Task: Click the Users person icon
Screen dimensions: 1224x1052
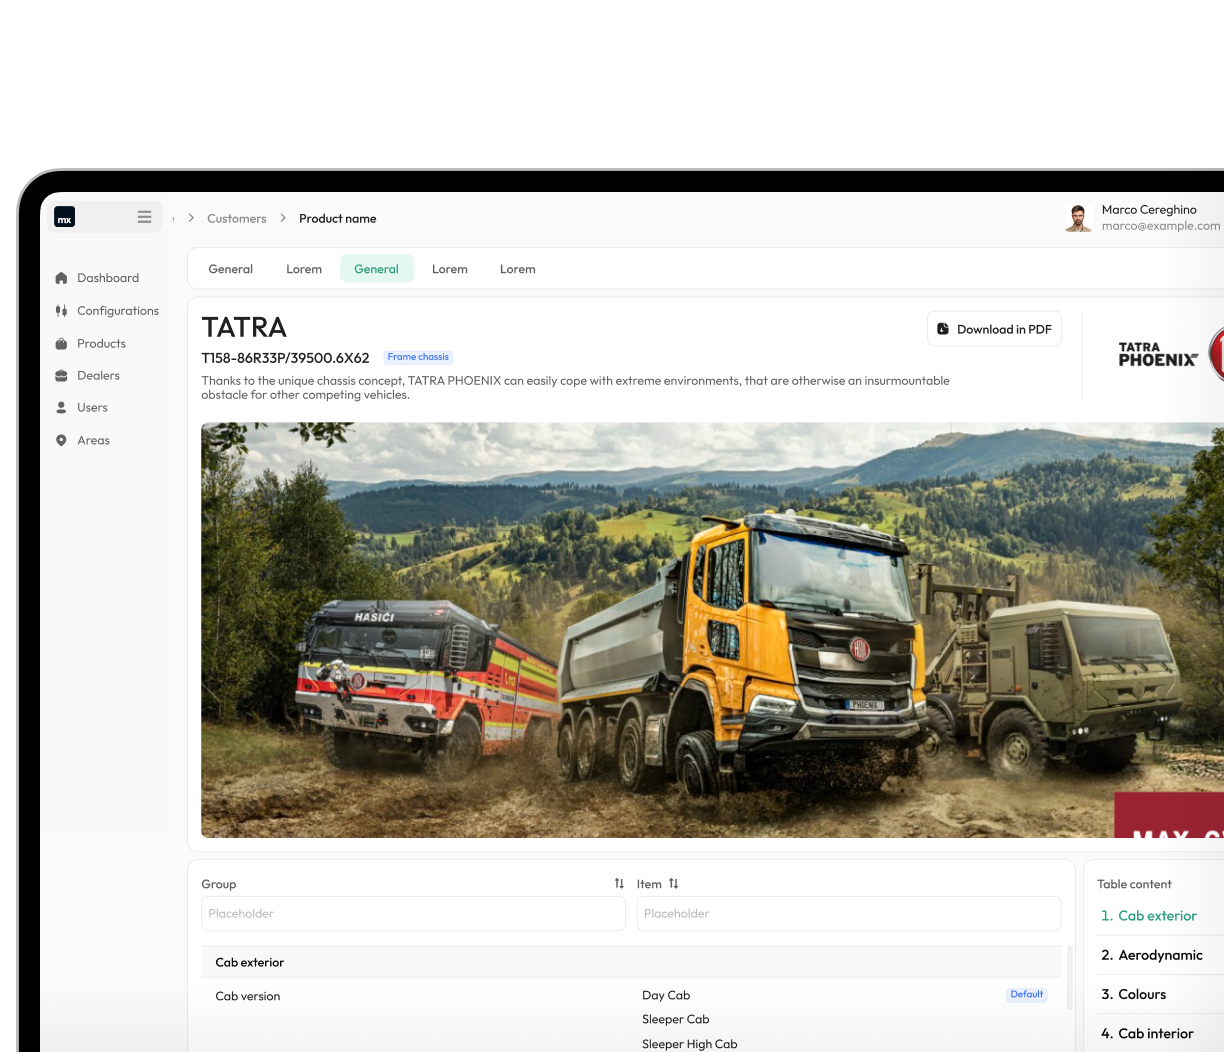Action: (x=61, y=408)
